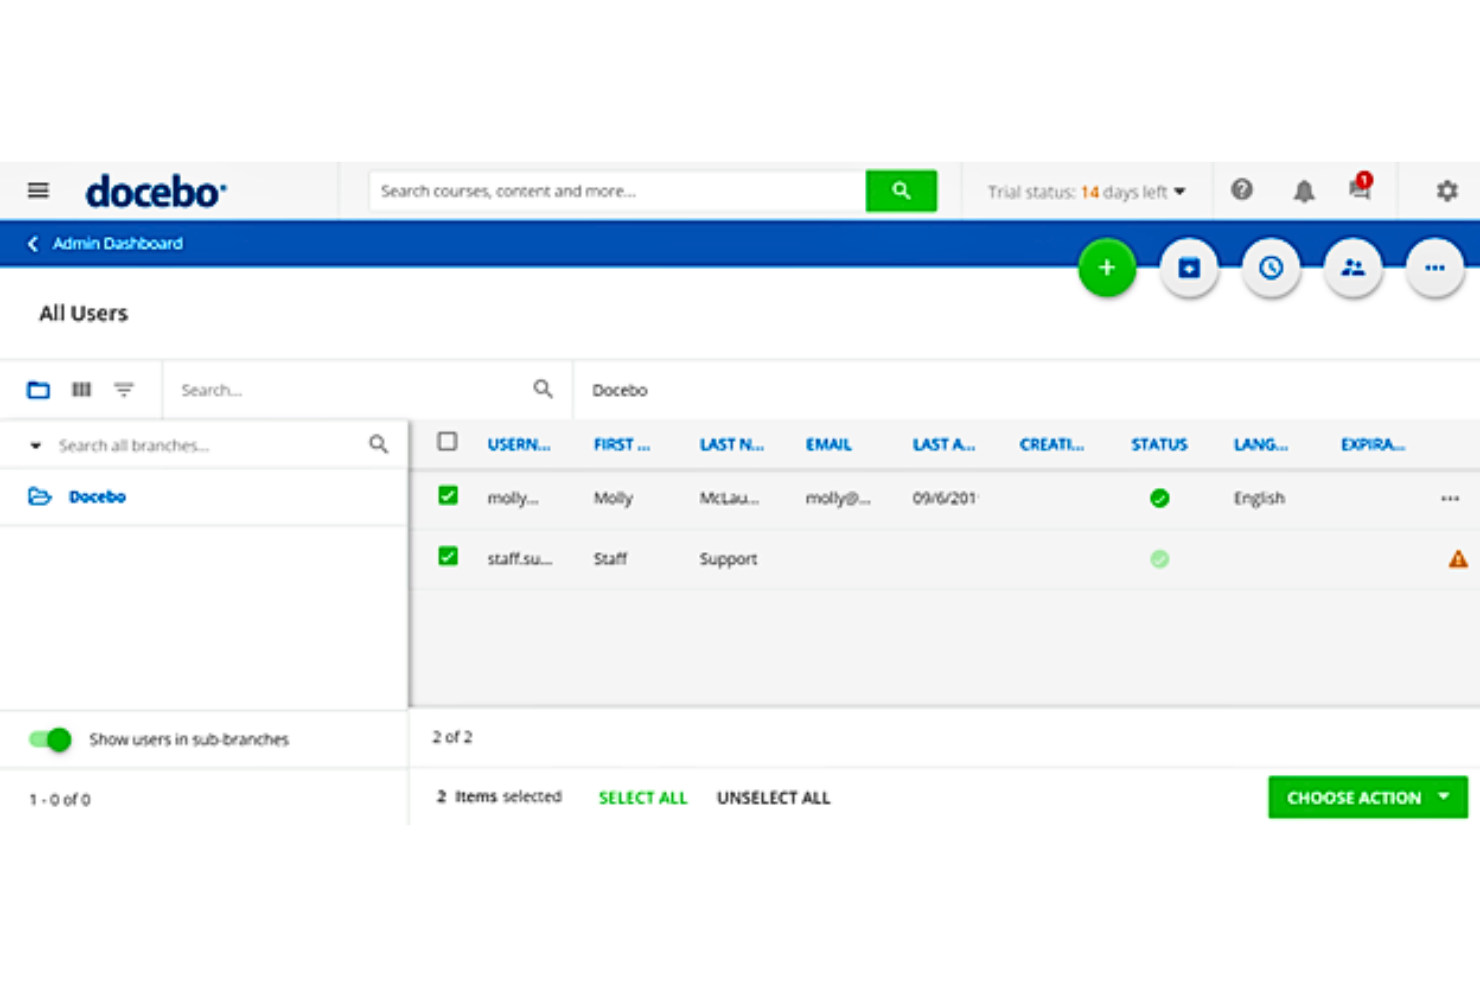
Task: Sort by the Creation column header
Action: 1052,444
